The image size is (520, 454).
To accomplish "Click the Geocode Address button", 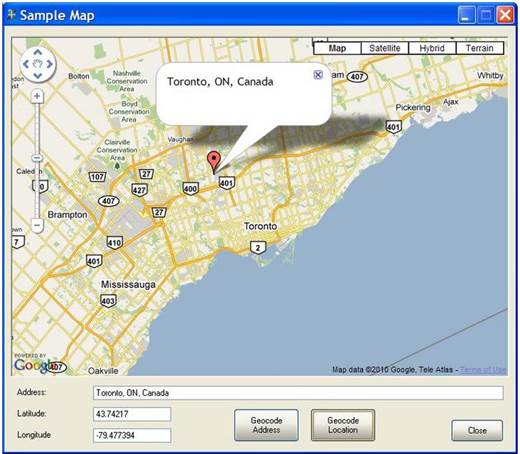I will pos(266,425).
